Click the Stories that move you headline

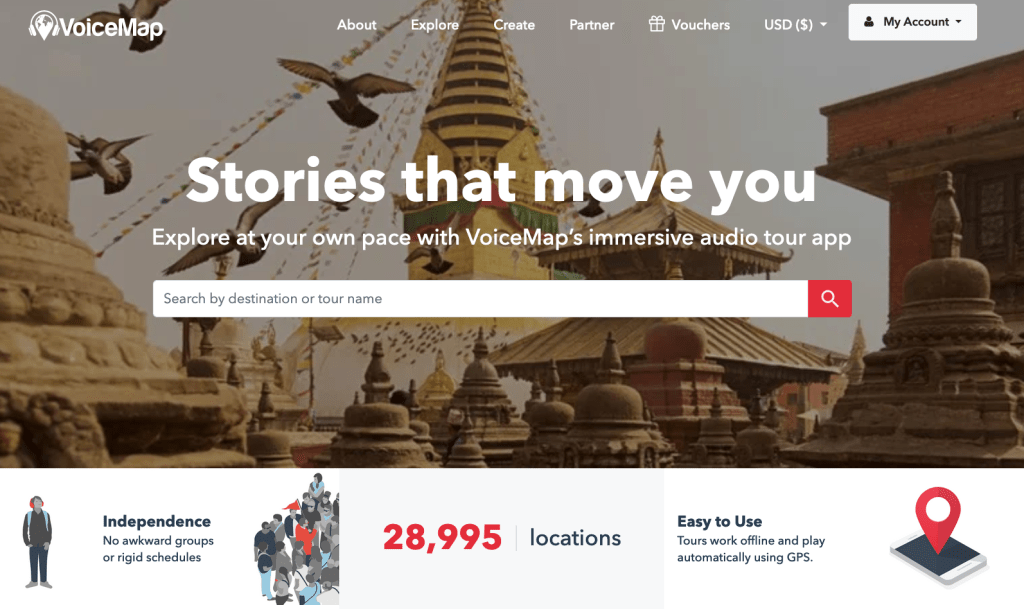[501, 181]
